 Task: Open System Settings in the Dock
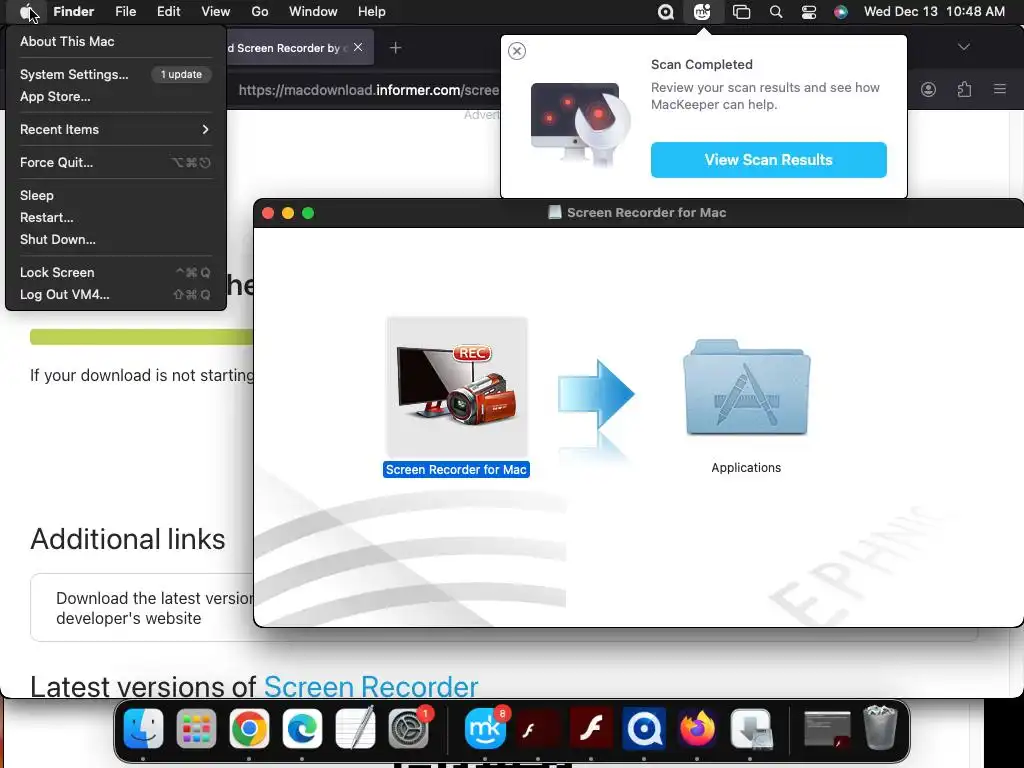[x=408, y=728]
